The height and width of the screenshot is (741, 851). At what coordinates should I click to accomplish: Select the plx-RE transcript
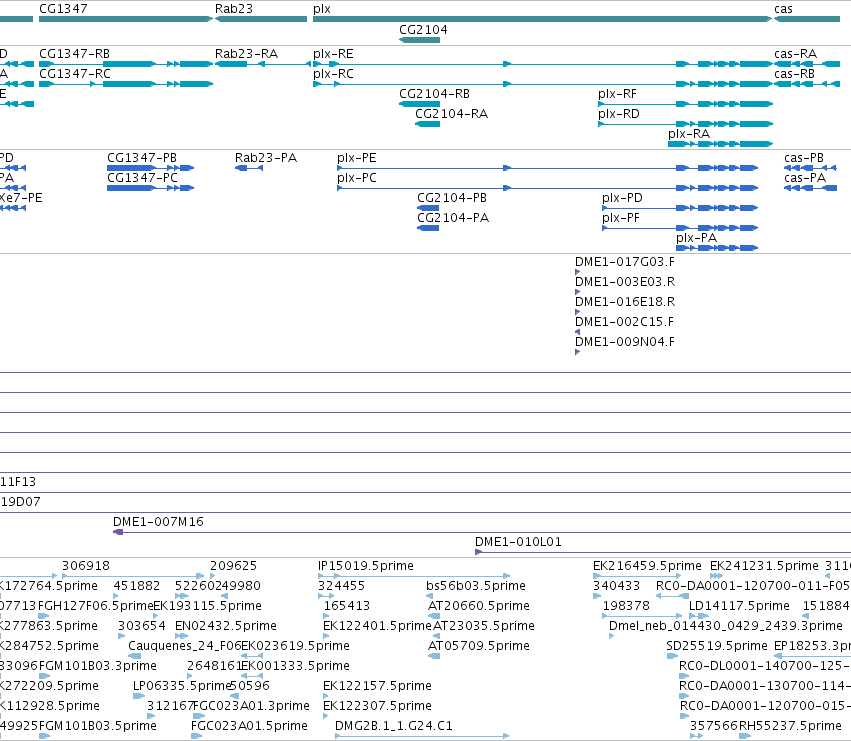pos(542,64)
